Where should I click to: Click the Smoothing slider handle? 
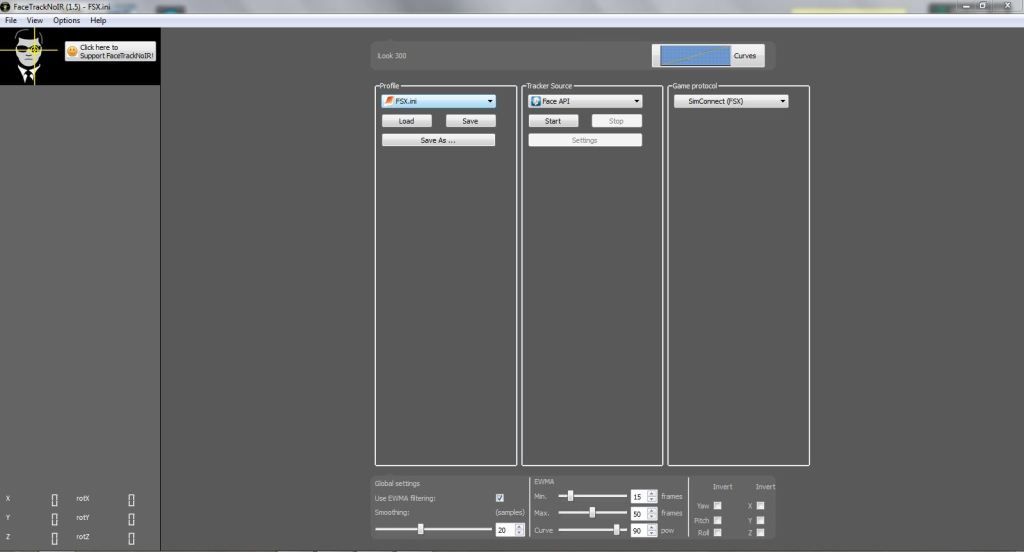[x=421, y=529]
